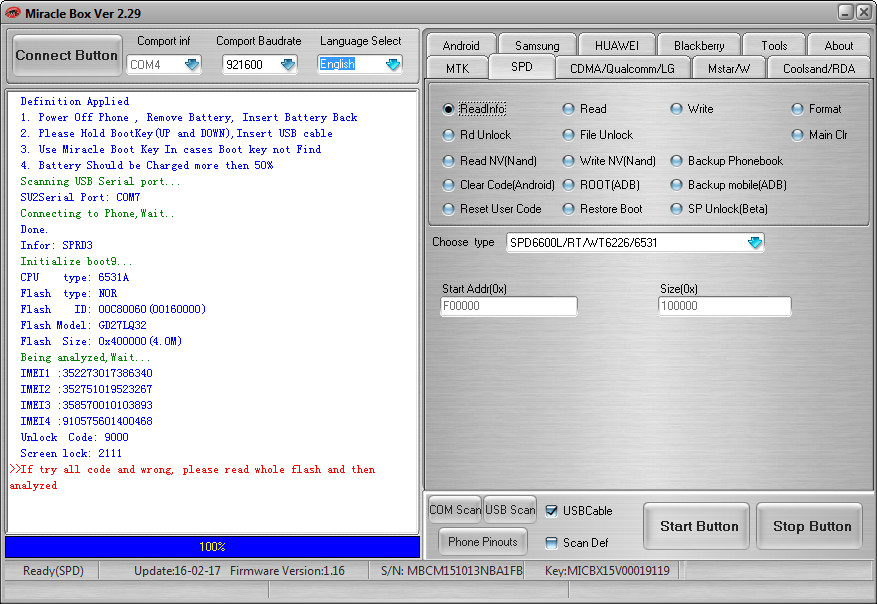Enable the Scan Def checkbox
Screen dimensions: 877x604
pyautogui.click(x=551, y=542)
